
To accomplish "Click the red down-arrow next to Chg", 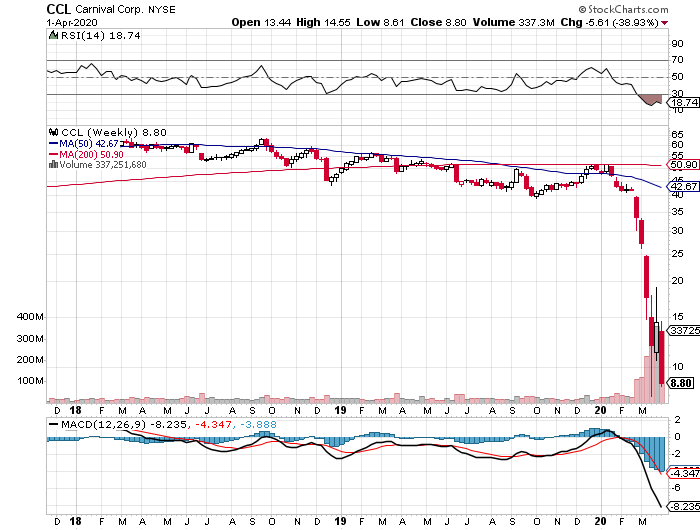I will (665, 23).
